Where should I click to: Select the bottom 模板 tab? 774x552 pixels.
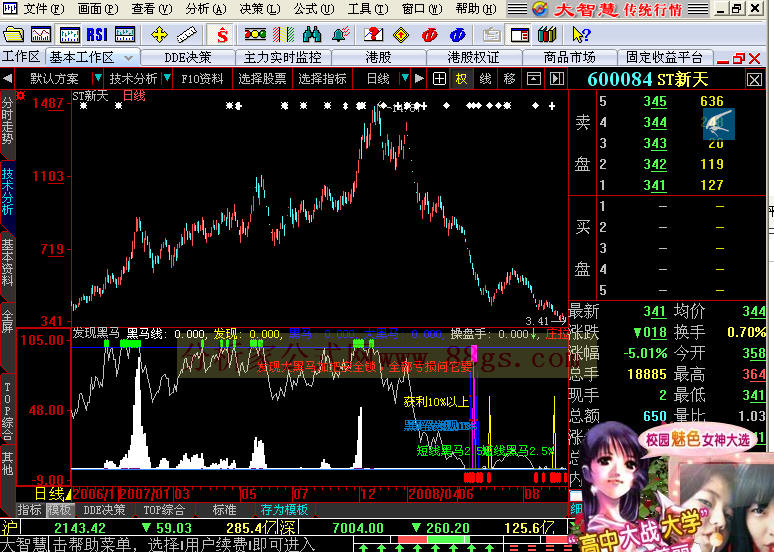pyautogui.click(x=59, y=510)
